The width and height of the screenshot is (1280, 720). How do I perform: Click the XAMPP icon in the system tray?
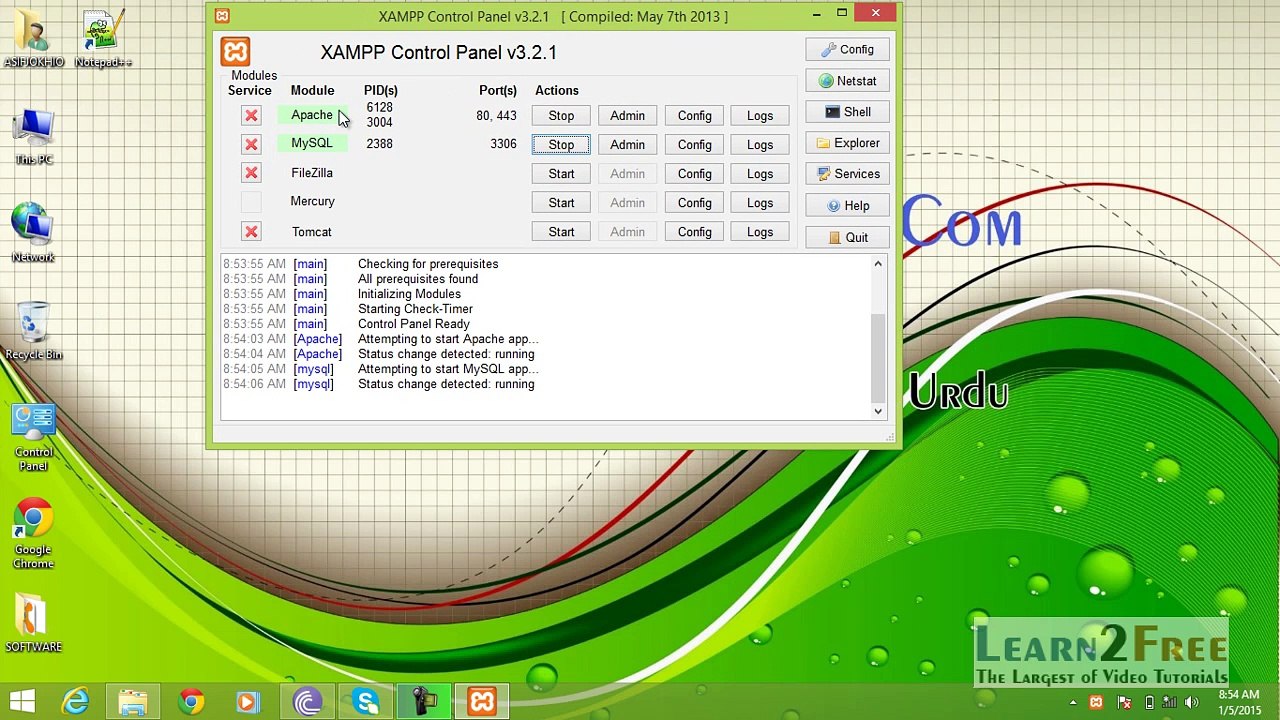1096,703
